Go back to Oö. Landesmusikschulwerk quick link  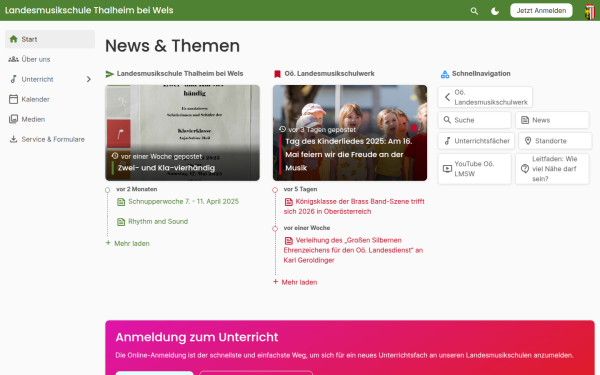pos(485,97)
